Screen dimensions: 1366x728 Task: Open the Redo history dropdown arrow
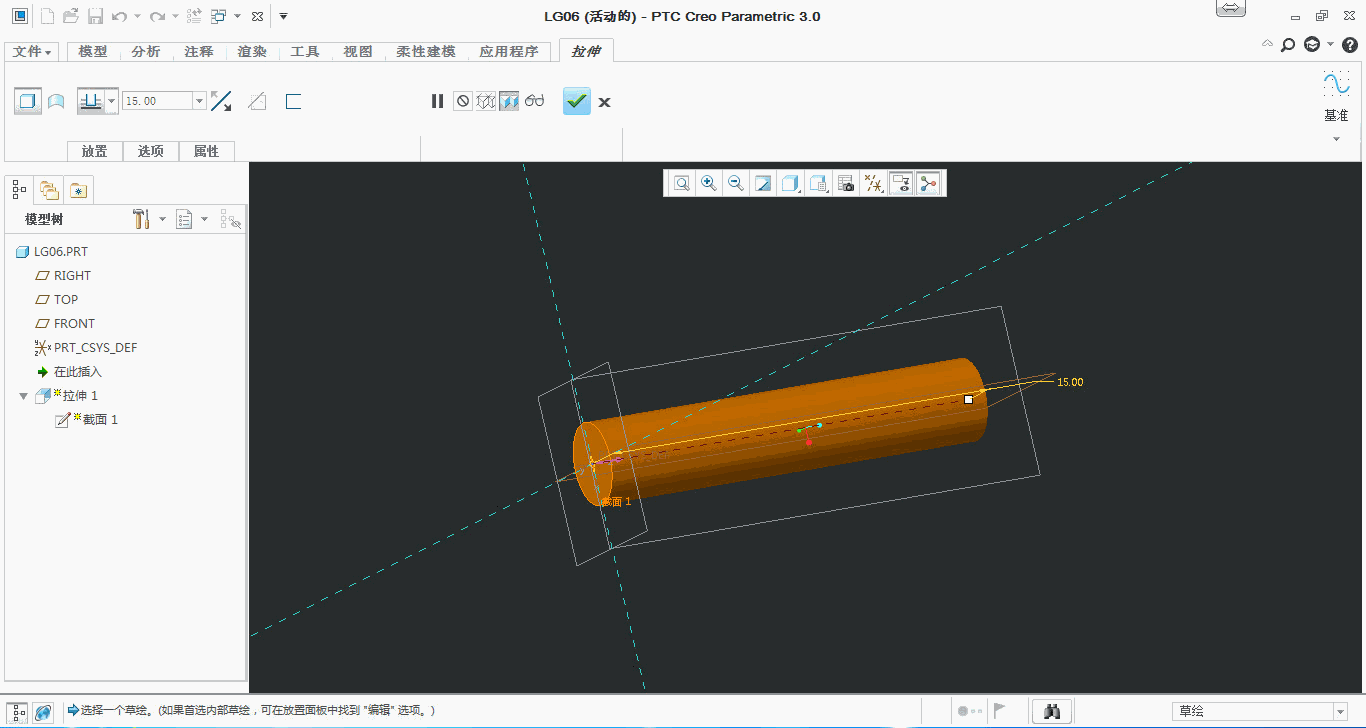tap(174, 17)
